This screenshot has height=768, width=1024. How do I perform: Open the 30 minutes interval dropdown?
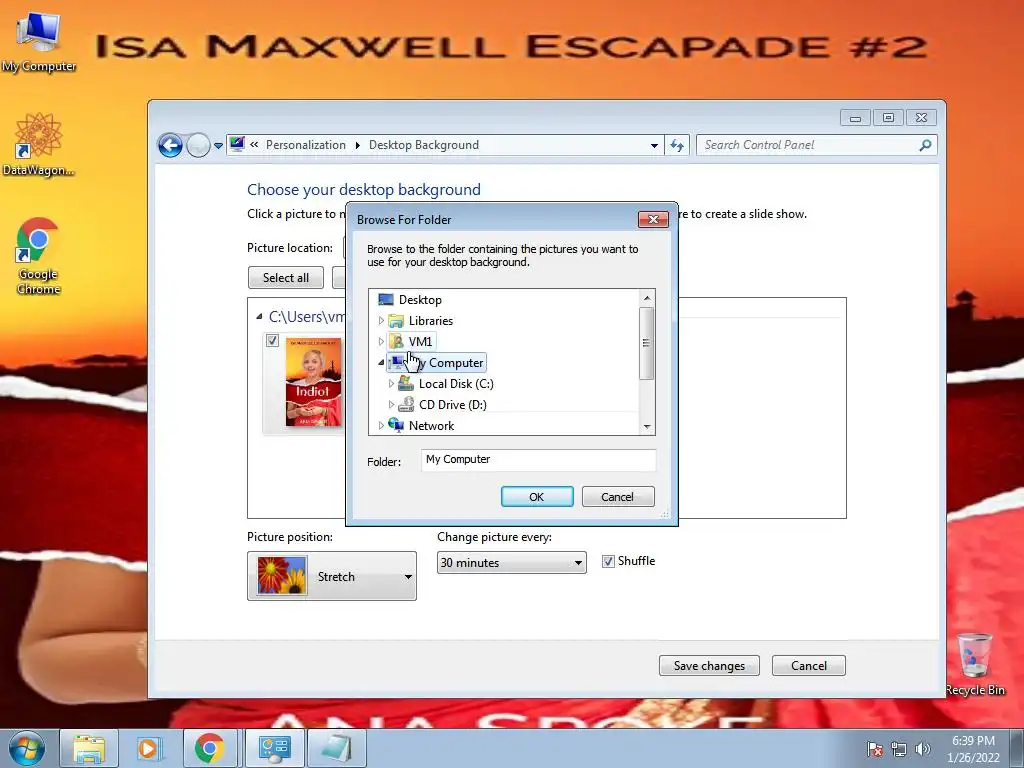[x=511, y=562]
